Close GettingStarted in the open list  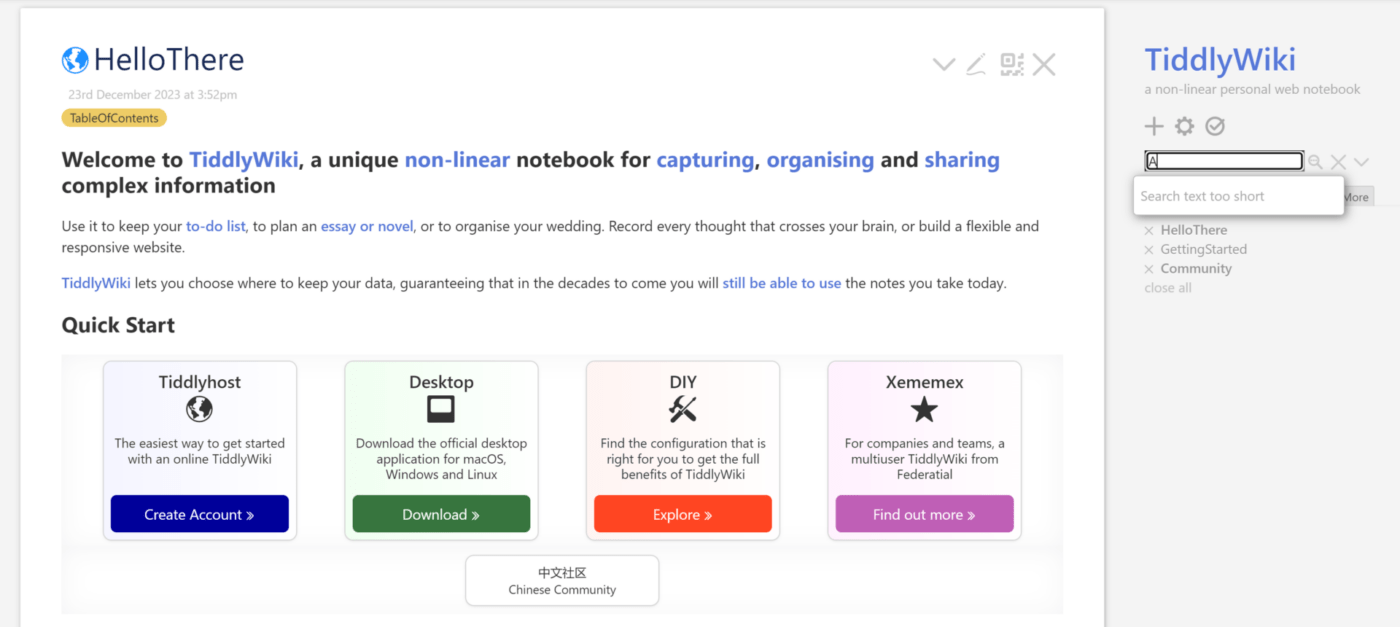tap(1149, 250)
